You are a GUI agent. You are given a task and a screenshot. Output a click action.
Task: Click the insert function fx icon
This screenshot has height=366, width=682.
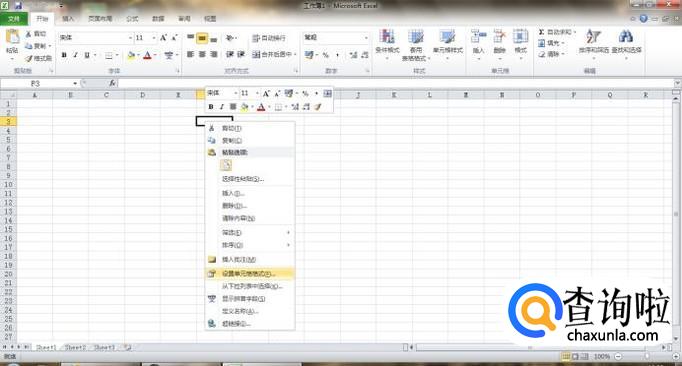(x=112, y=83)
